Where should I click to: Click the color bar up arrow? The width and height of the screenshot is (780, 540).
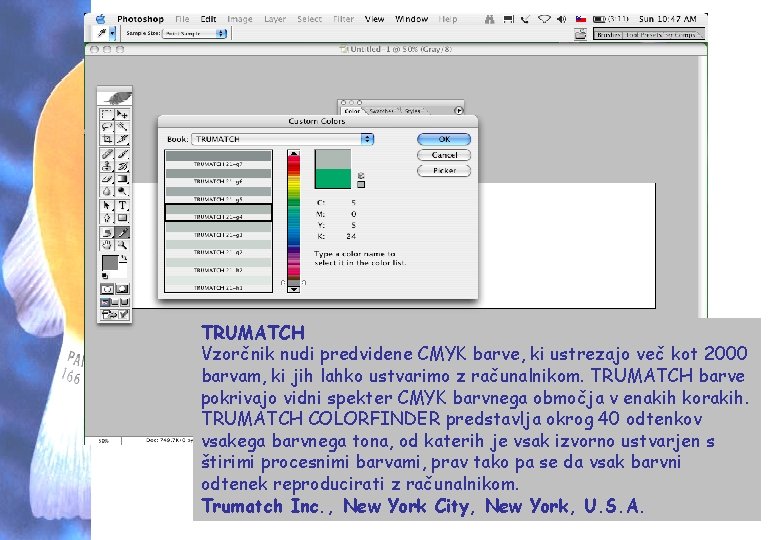294,154
